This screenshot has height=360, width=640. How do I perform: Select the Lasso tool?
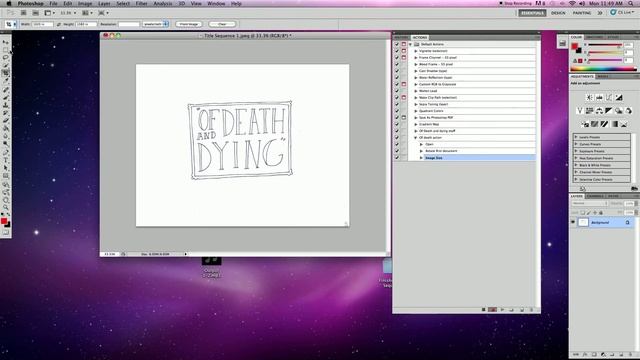pyautogui.click(x=5, y=58)
